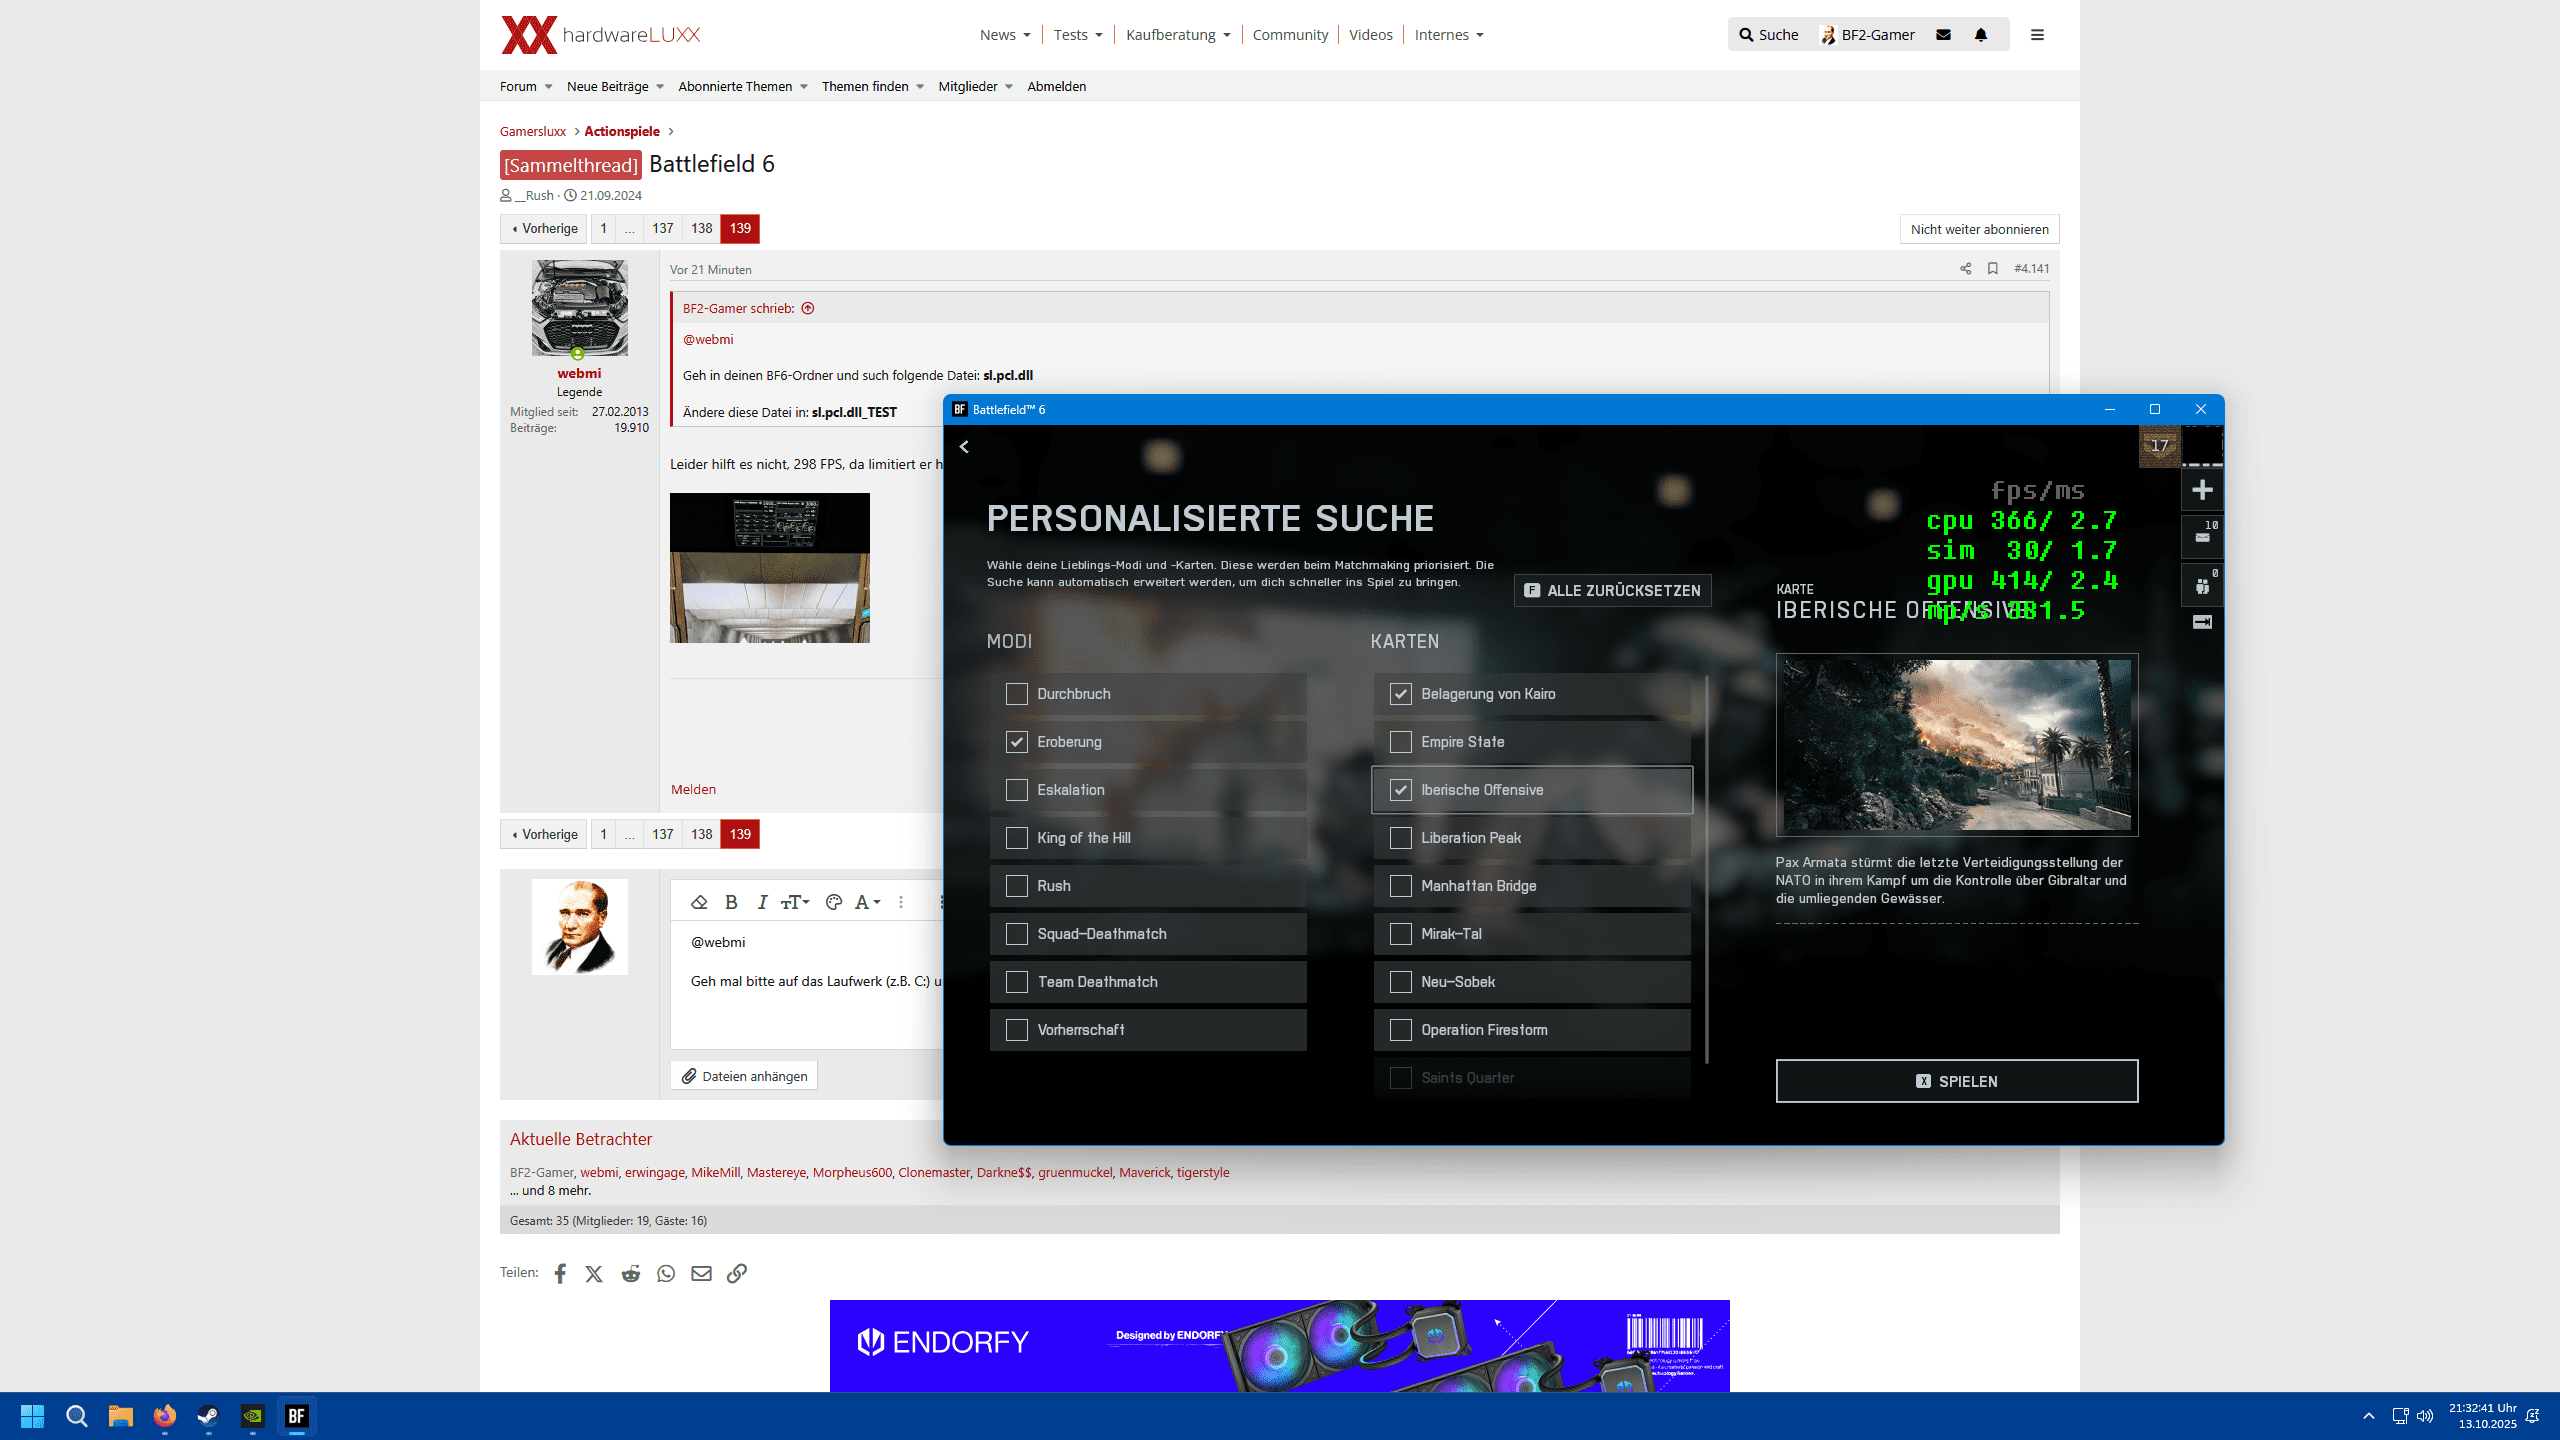The height and width of the screenshot is (1440, 2560).
Task: Open the text color palette icon
Action: (x=833, y=902)
